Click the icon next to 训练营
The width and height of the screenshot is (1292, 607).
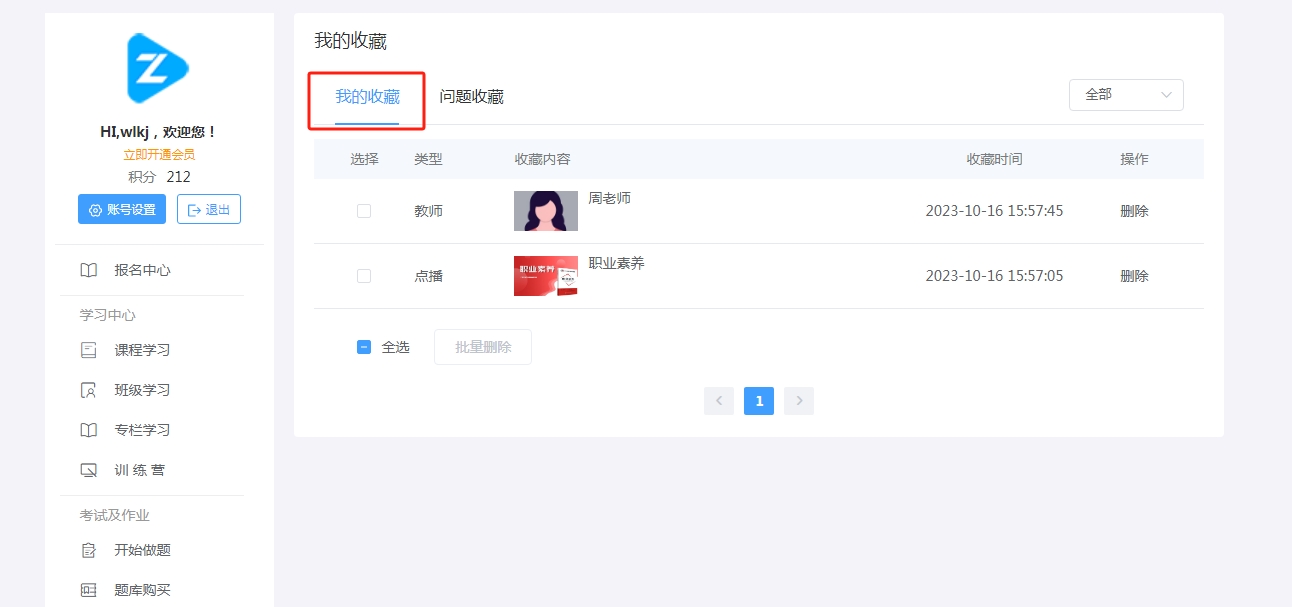click(x=89, y=470)
